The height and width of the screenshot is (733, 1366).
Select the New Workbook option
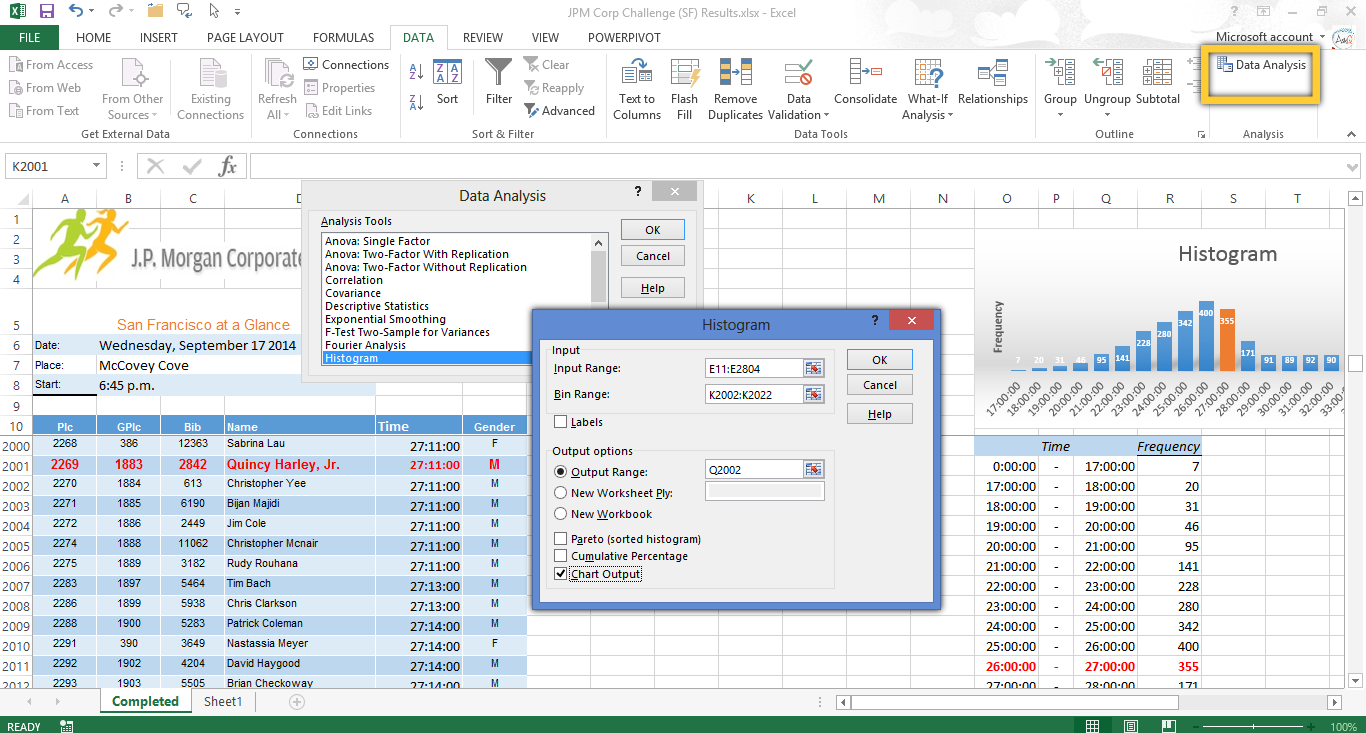(561, 514)
